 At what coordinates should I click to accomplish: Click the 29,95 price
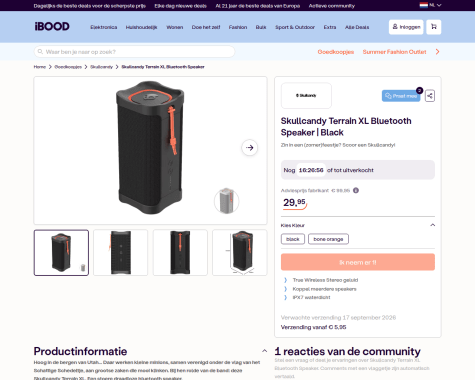[x=294, y=202]
